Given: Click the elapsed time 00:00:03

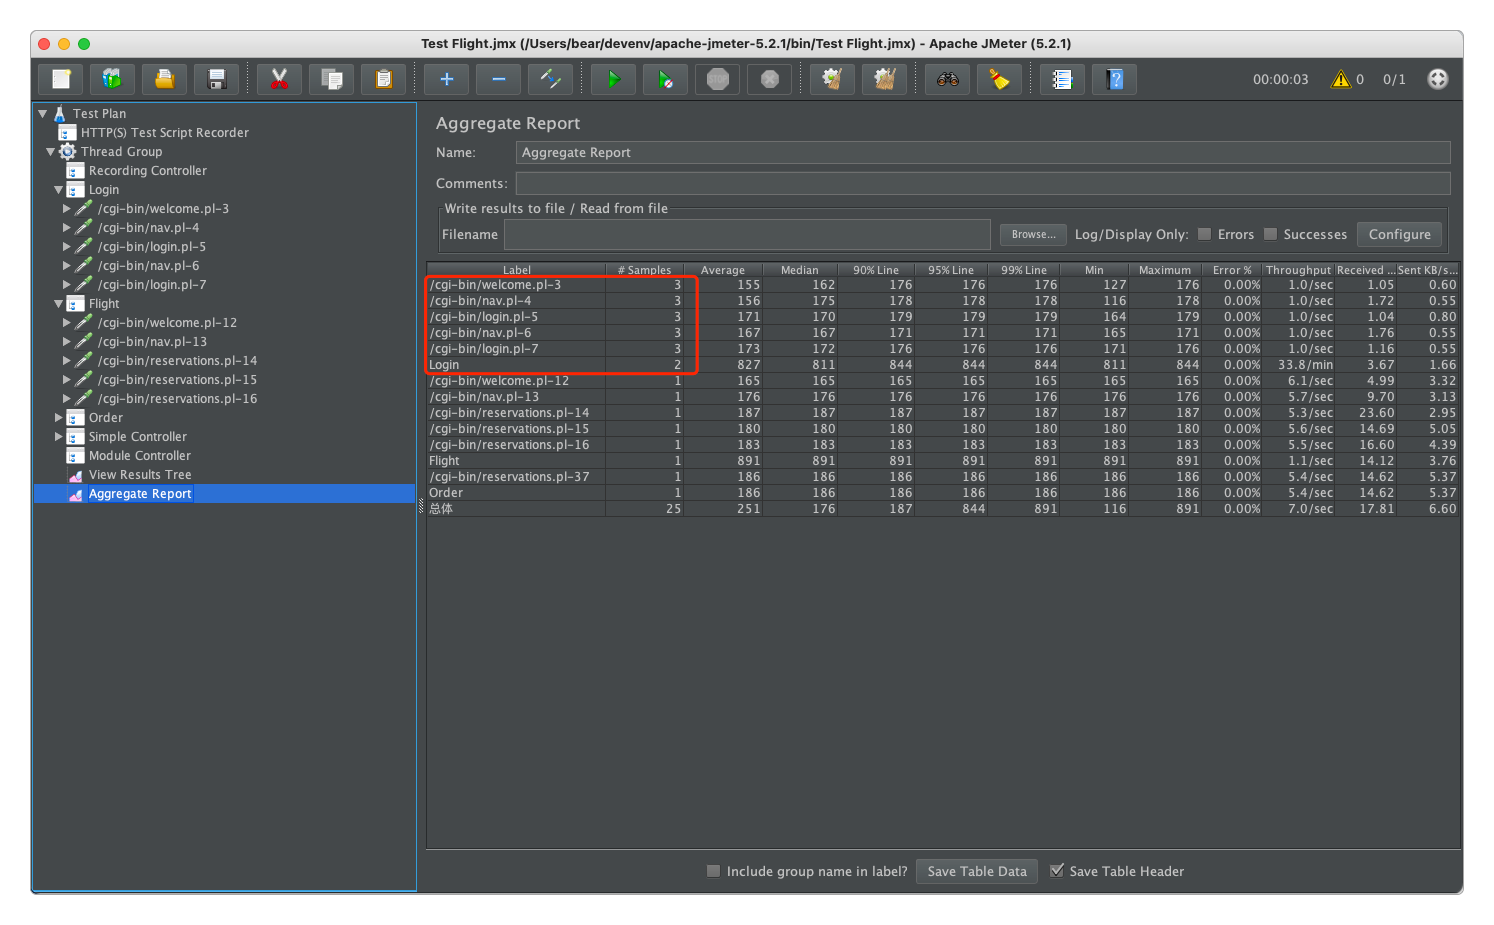Looking at the screenshot, I should pos(1280,79).
